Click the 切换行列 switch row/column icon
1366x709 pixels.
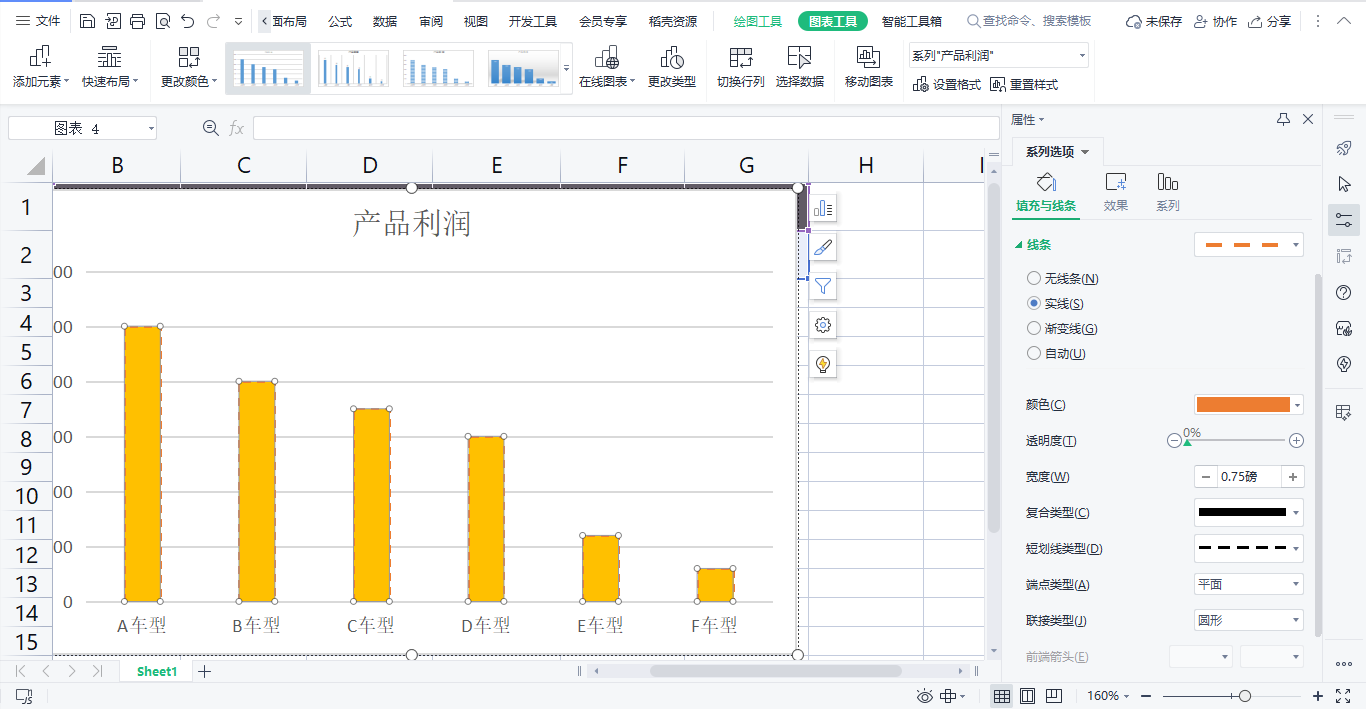741,57
